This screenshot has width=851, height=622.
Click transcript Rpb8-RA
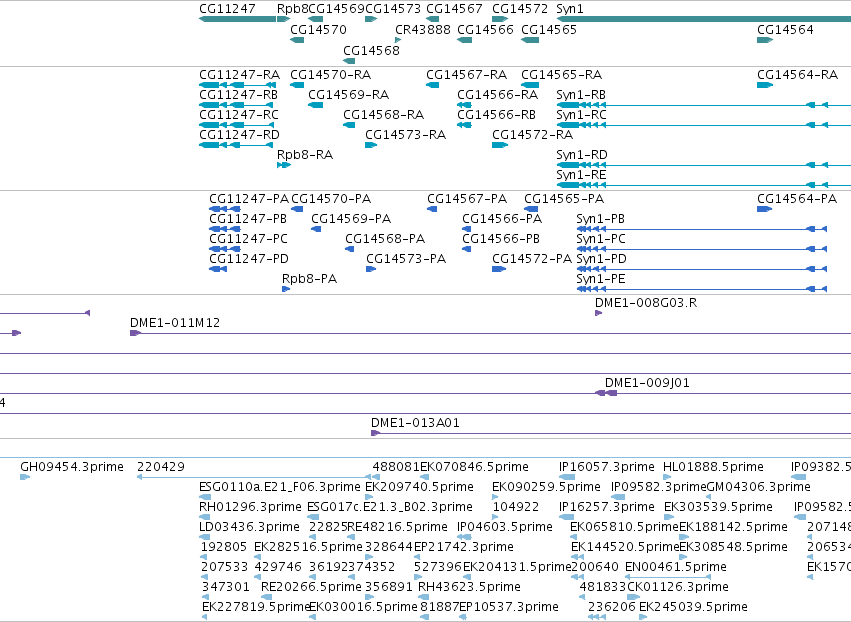(305, 155)
